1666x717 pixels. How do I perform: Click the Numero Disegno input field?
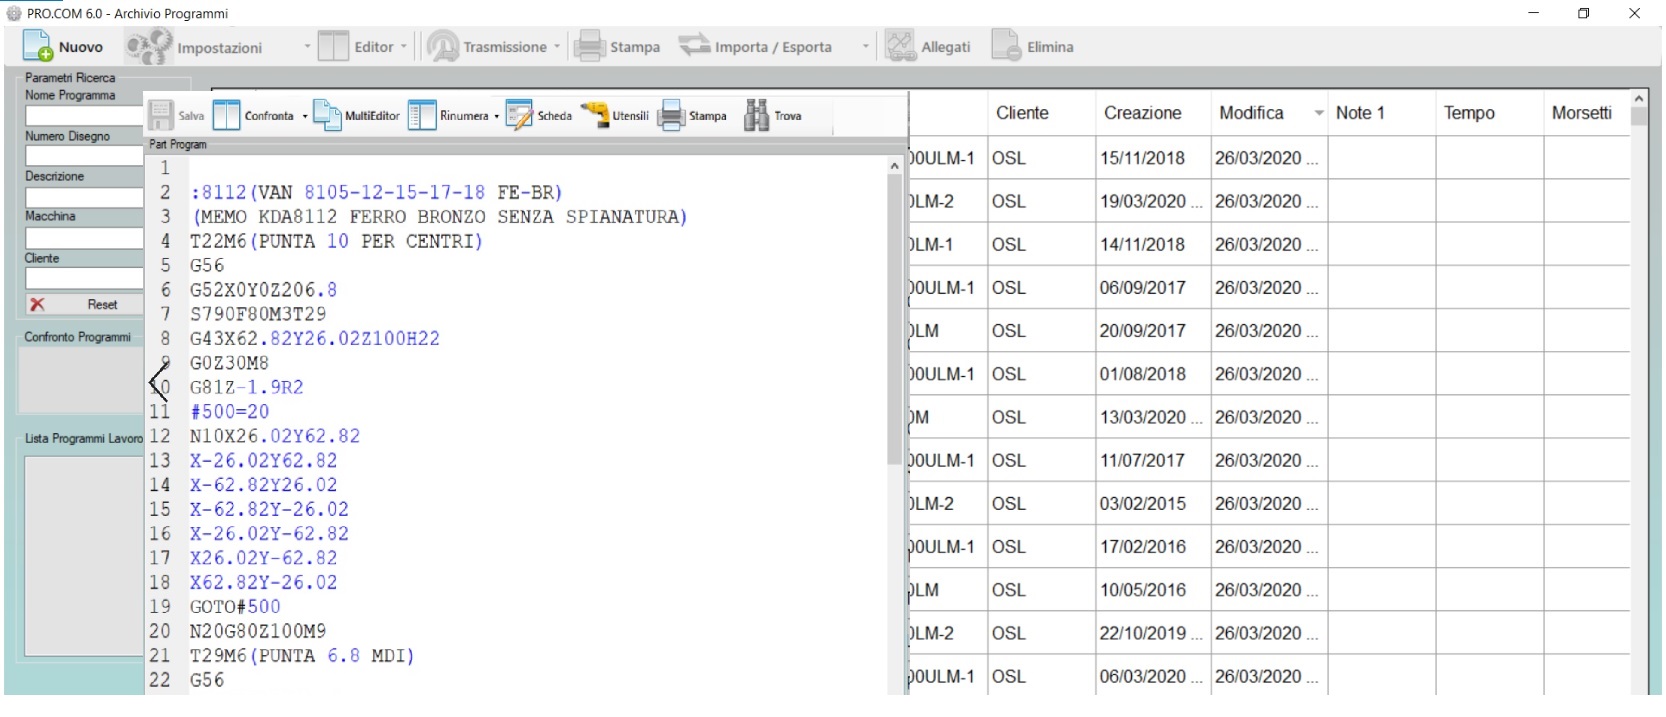[x=84, y=156]
